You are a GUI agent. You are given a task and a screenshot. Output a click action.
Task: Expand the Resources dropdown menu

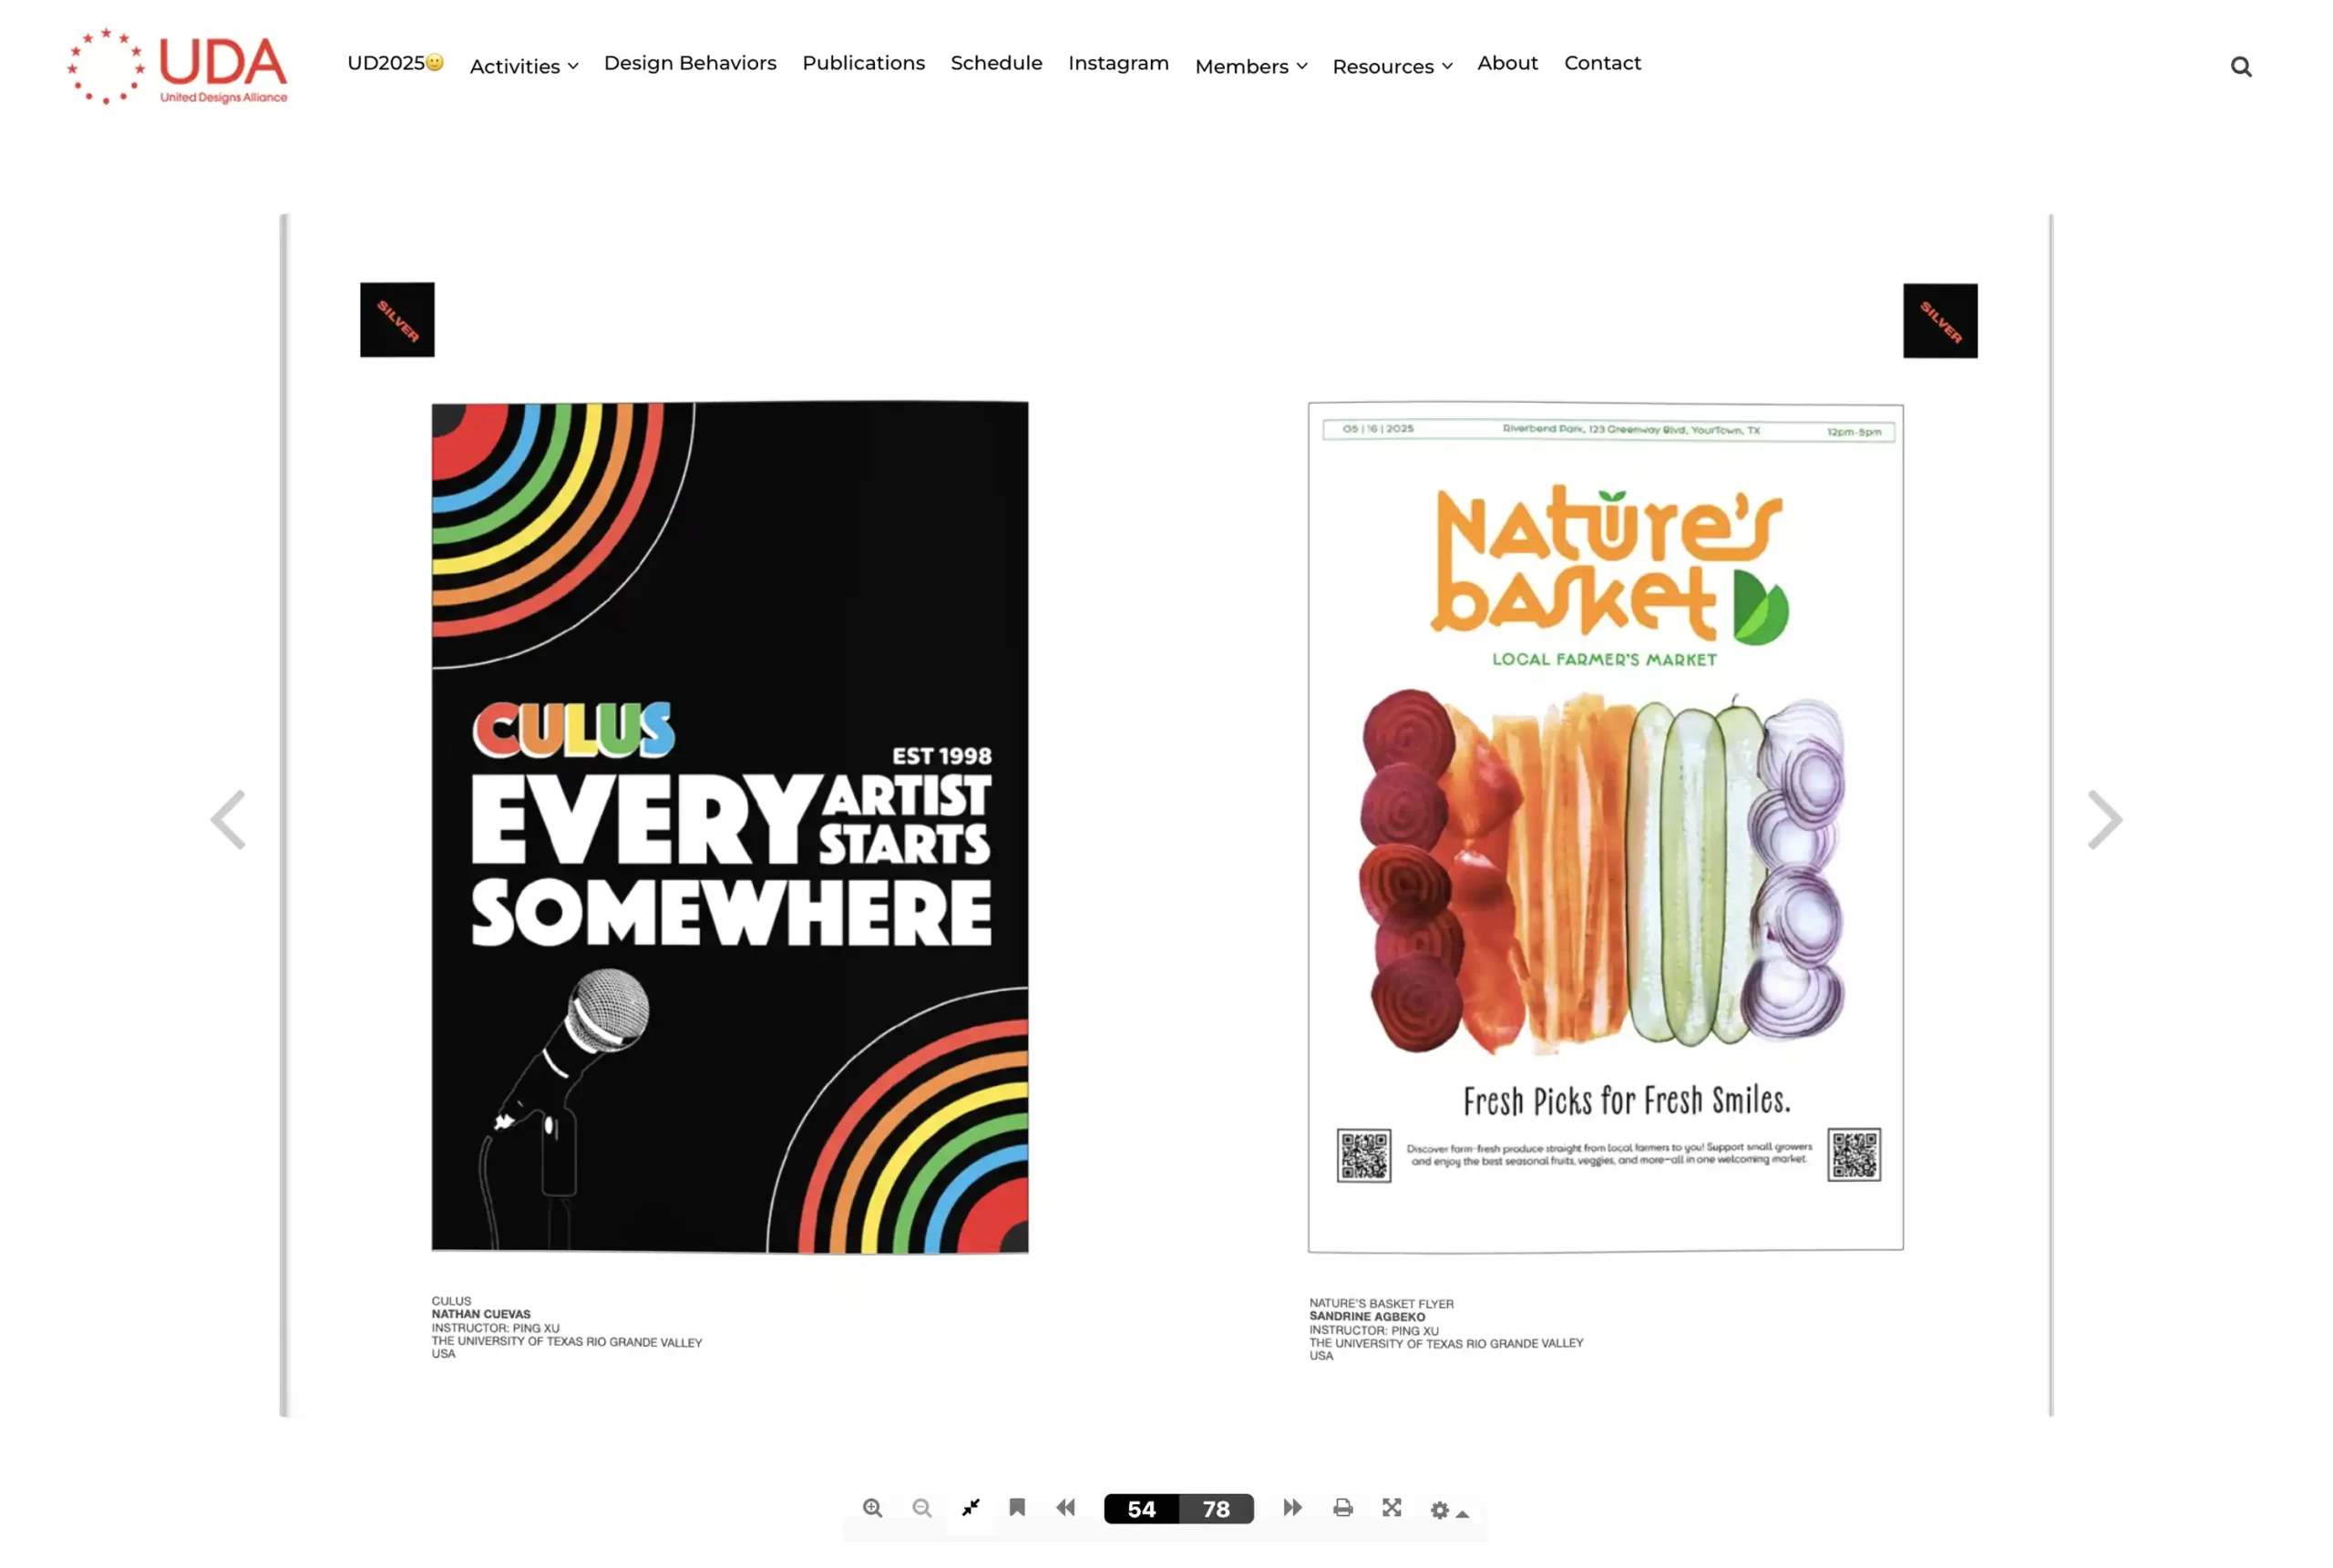click(x=1392, y=66)
